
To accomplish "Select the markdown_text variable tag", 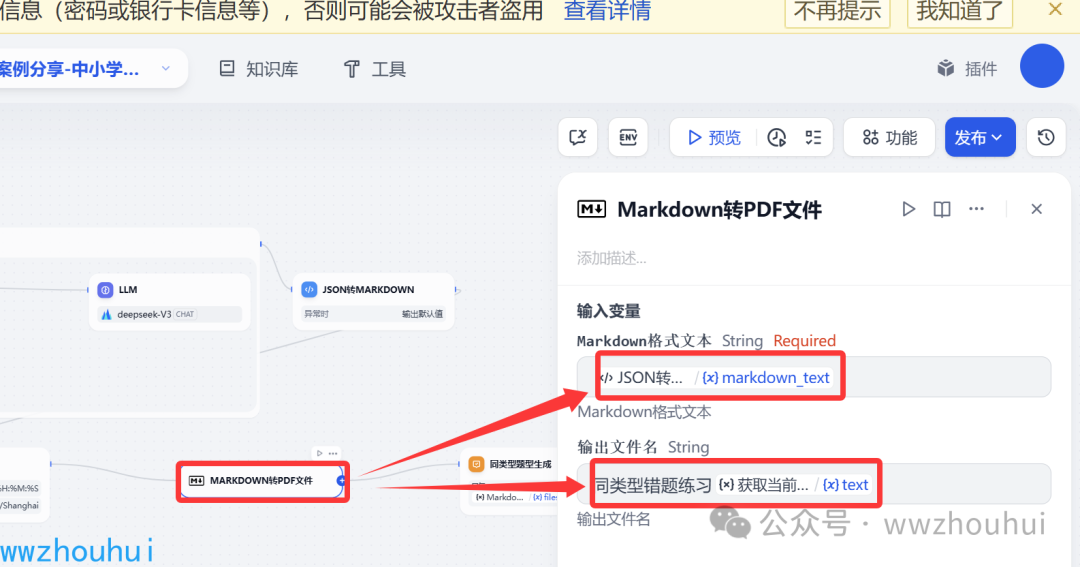I will (x=766, y=378).
